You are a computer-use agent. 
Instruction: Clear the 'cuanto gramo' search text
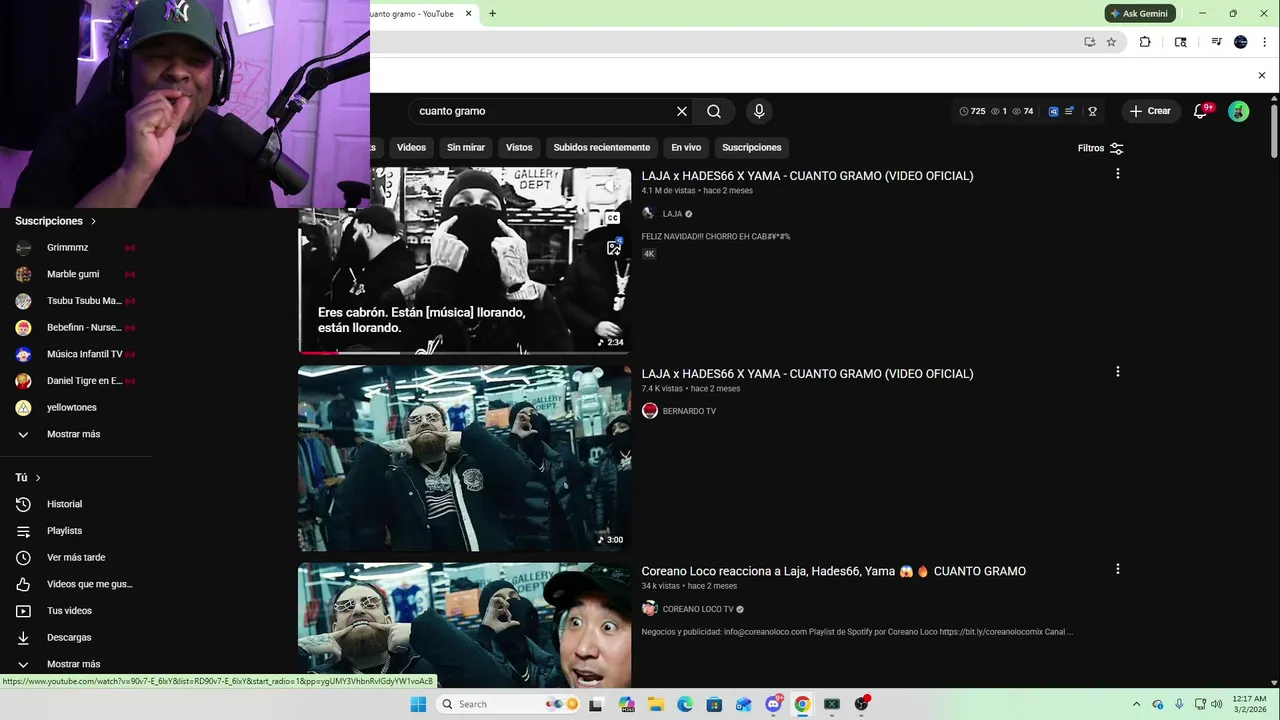pyautogui.click(x=682, y=111)
